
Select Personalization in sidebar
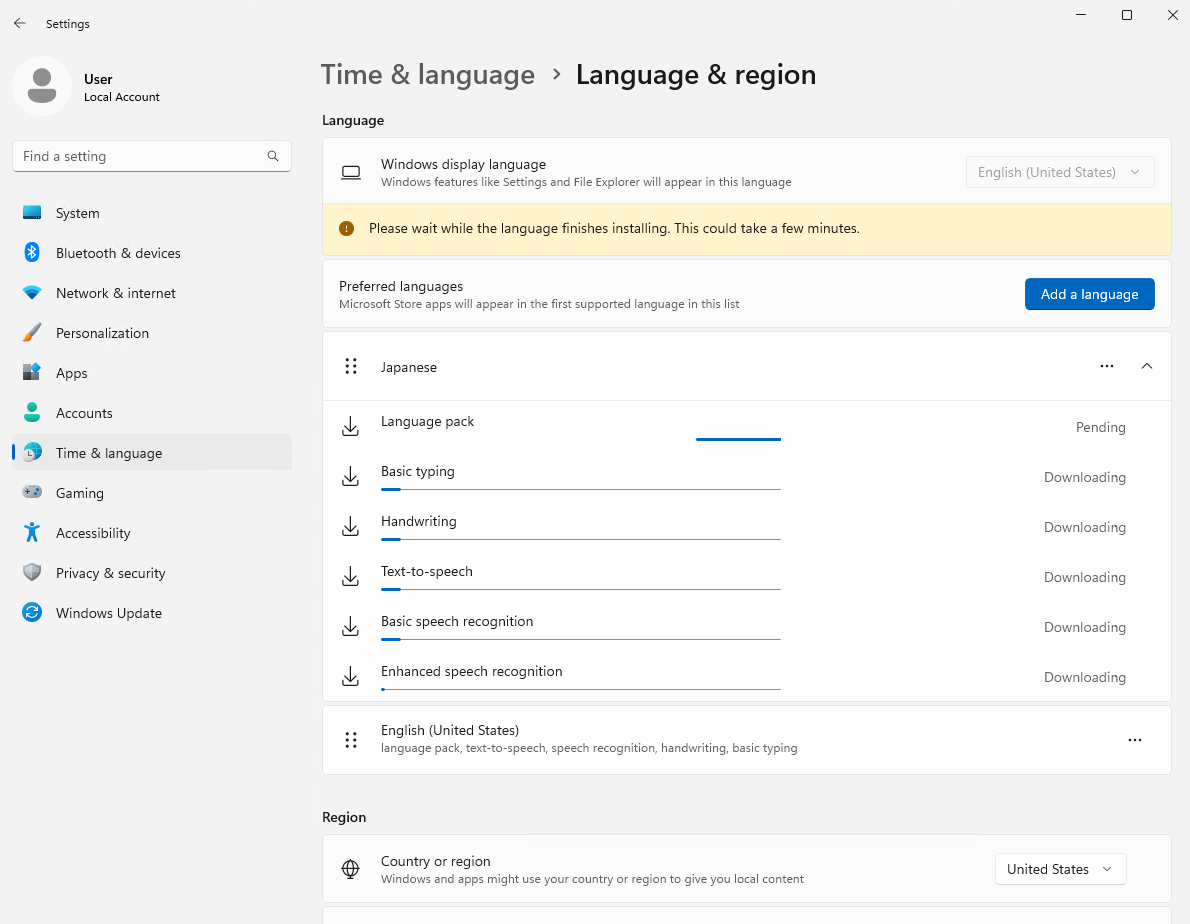[x=152, y=332]
